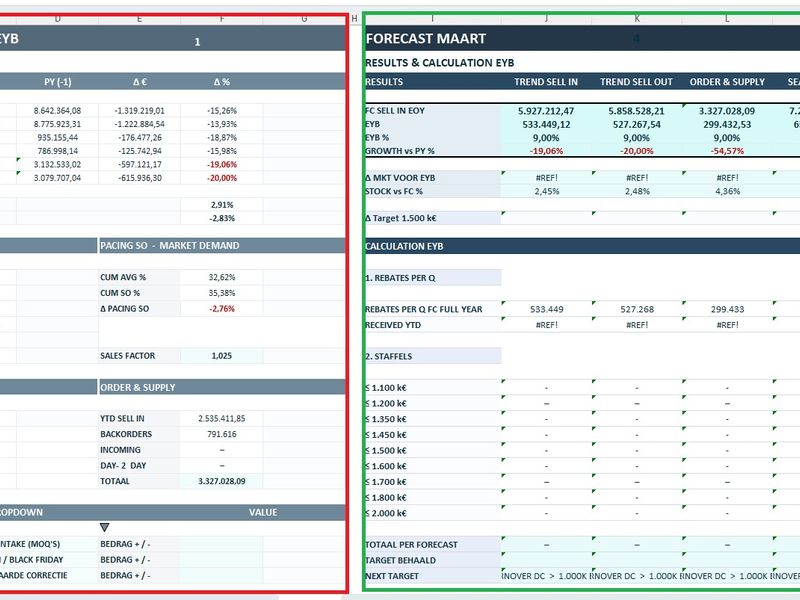This screenshot has height=600, width=800.
Task: Click the -1.319.219,01 difference cell
Action: click(x=139, y=111)
